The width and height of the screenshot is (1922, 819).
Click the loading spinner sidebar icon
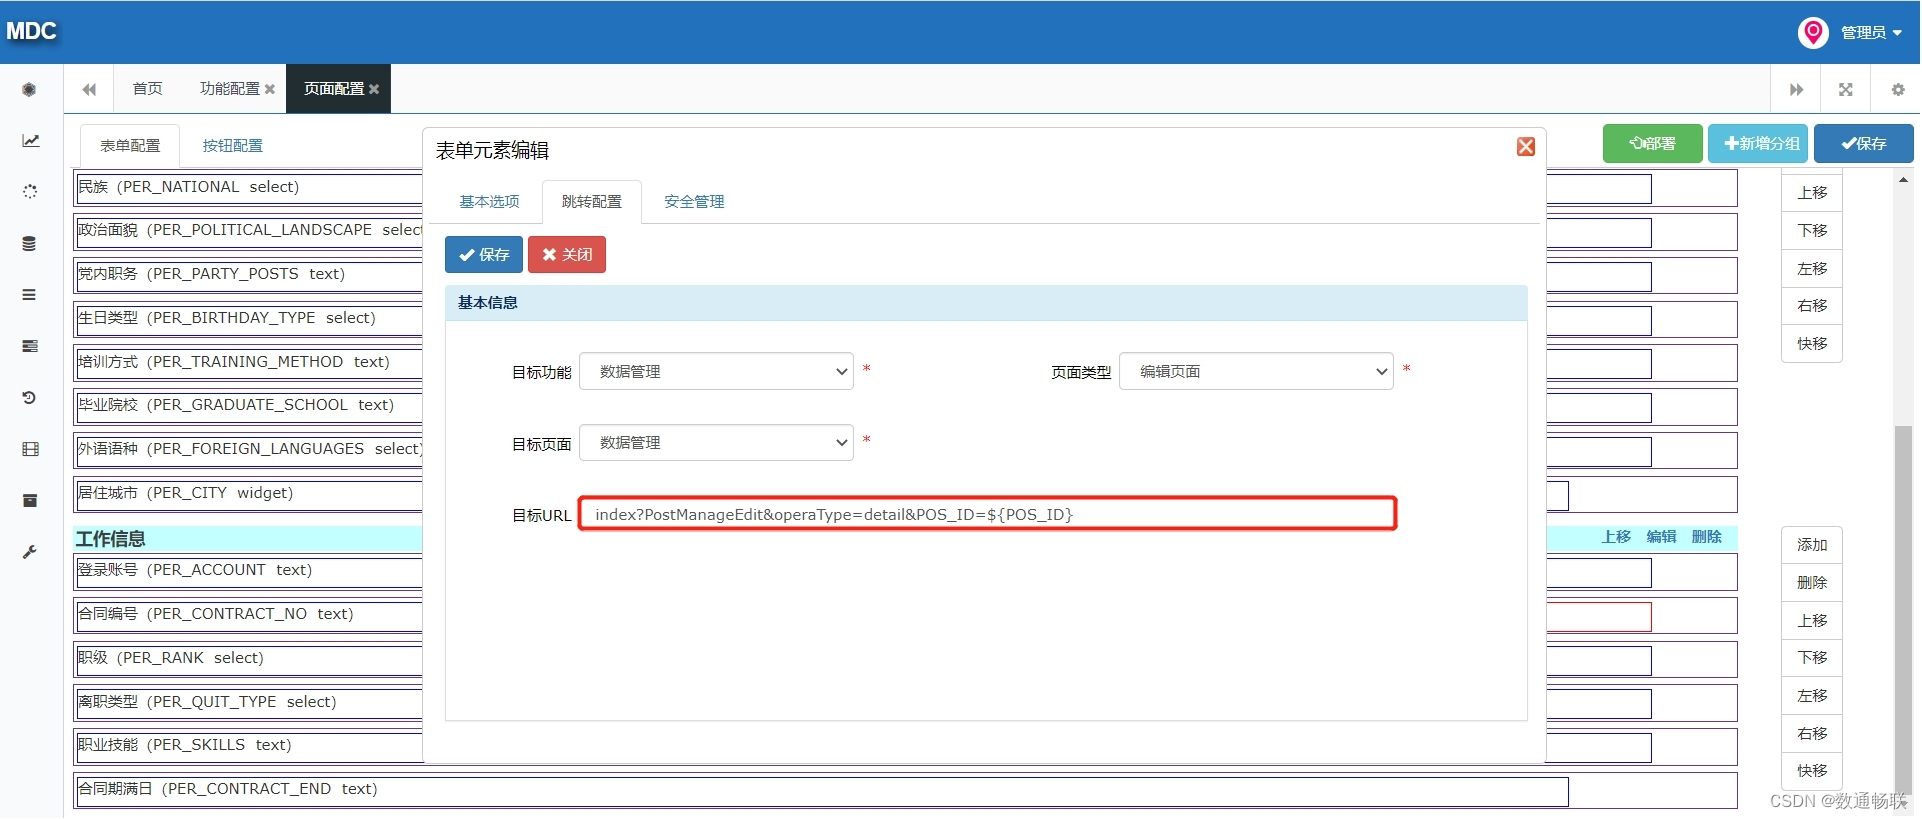[30, 192]
